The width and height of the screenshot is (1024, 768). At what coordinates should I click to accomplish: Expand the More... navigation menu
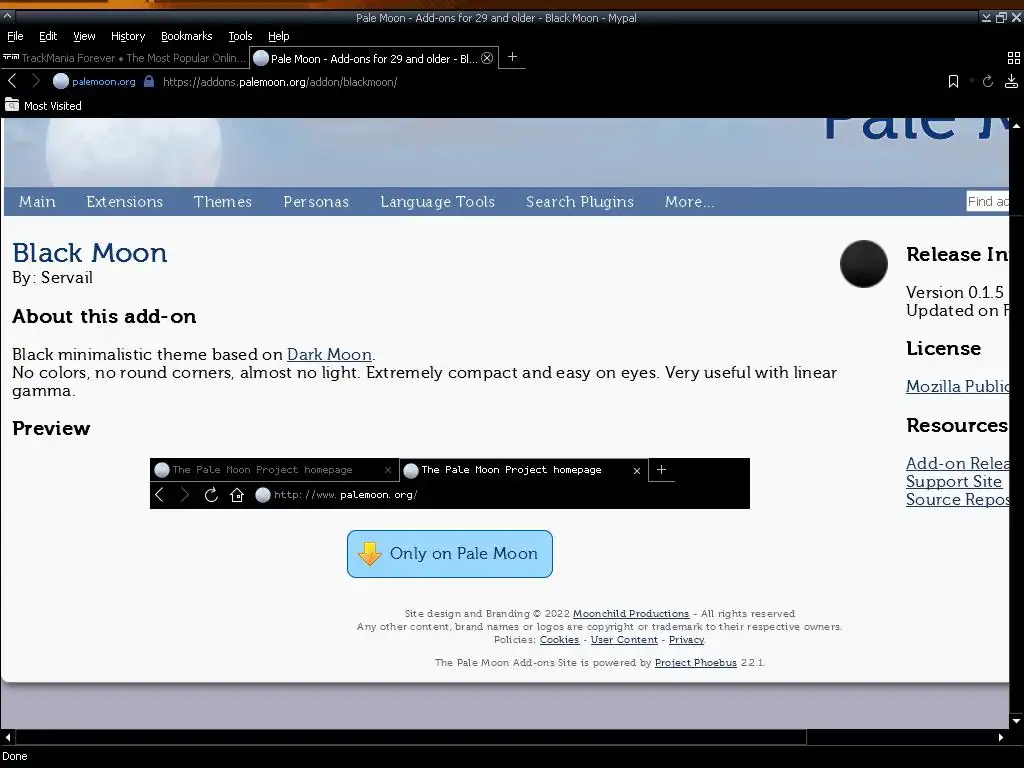point(690,202)
